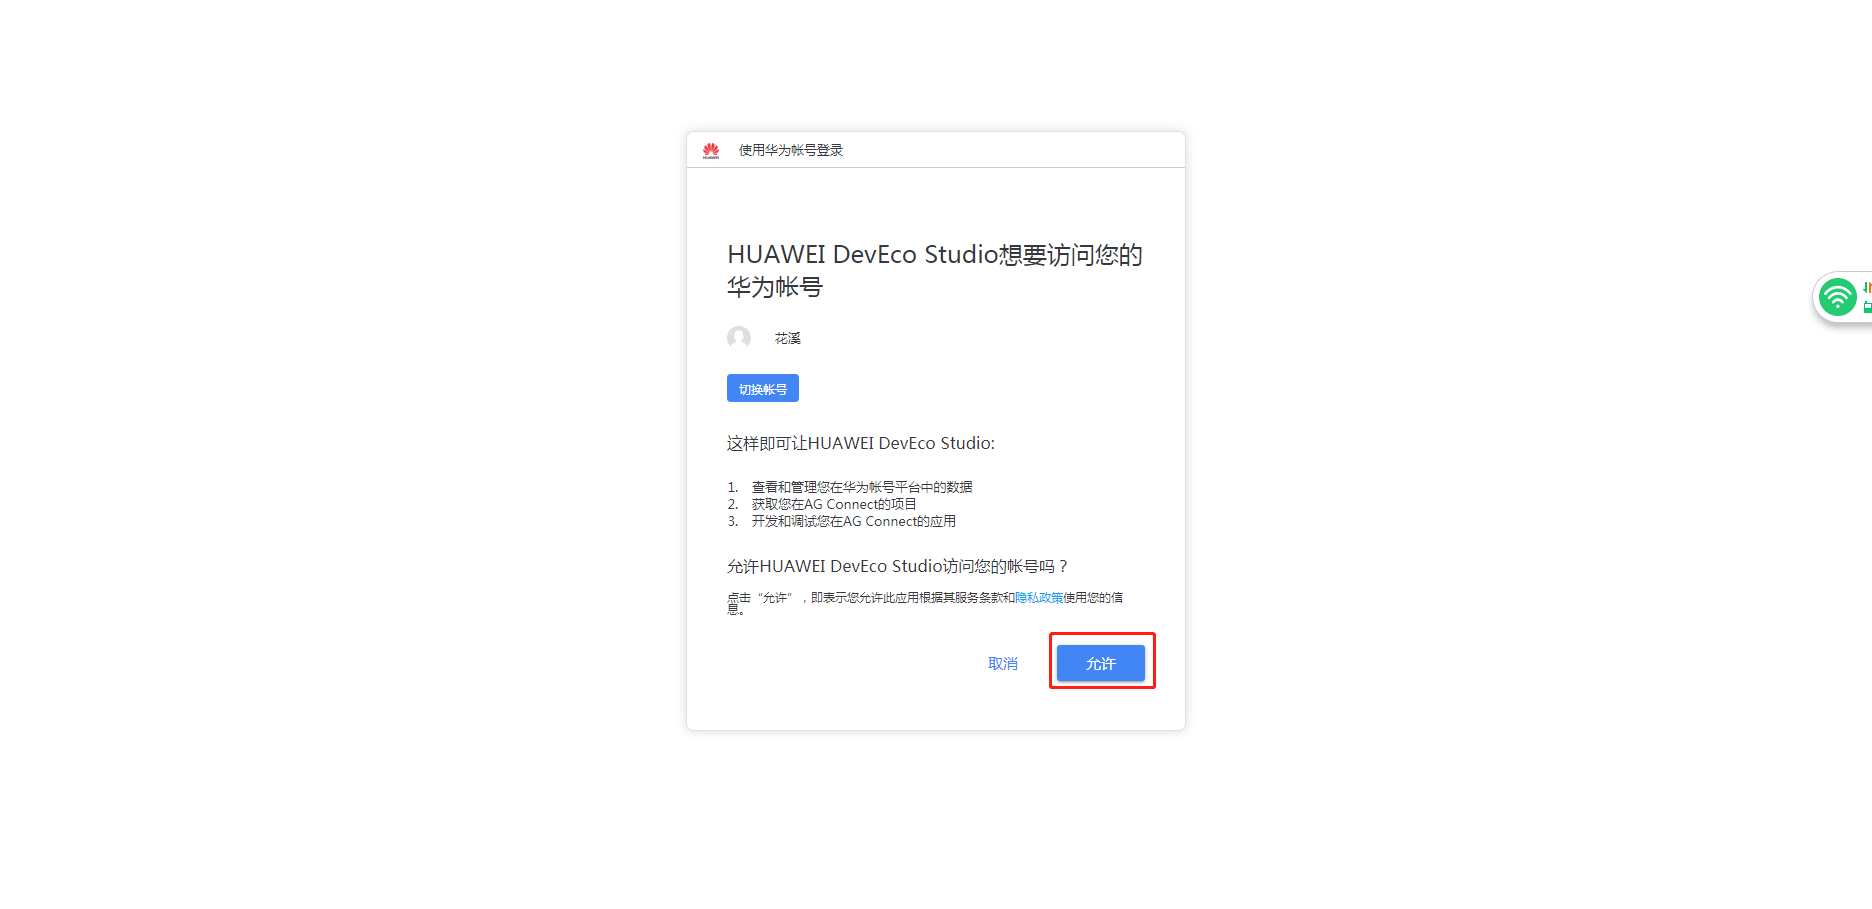The width and height of the screenshot is (1872, 909).
Task: Select permission item 开发和调试您在AG Connect的应用
Action: point(854,521)
